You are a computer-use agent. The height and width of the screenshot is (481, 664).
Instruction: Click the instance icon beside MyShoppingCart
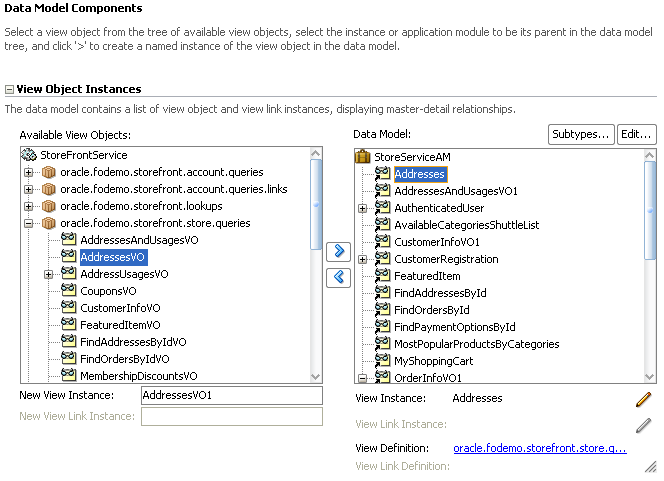[382, 360]
